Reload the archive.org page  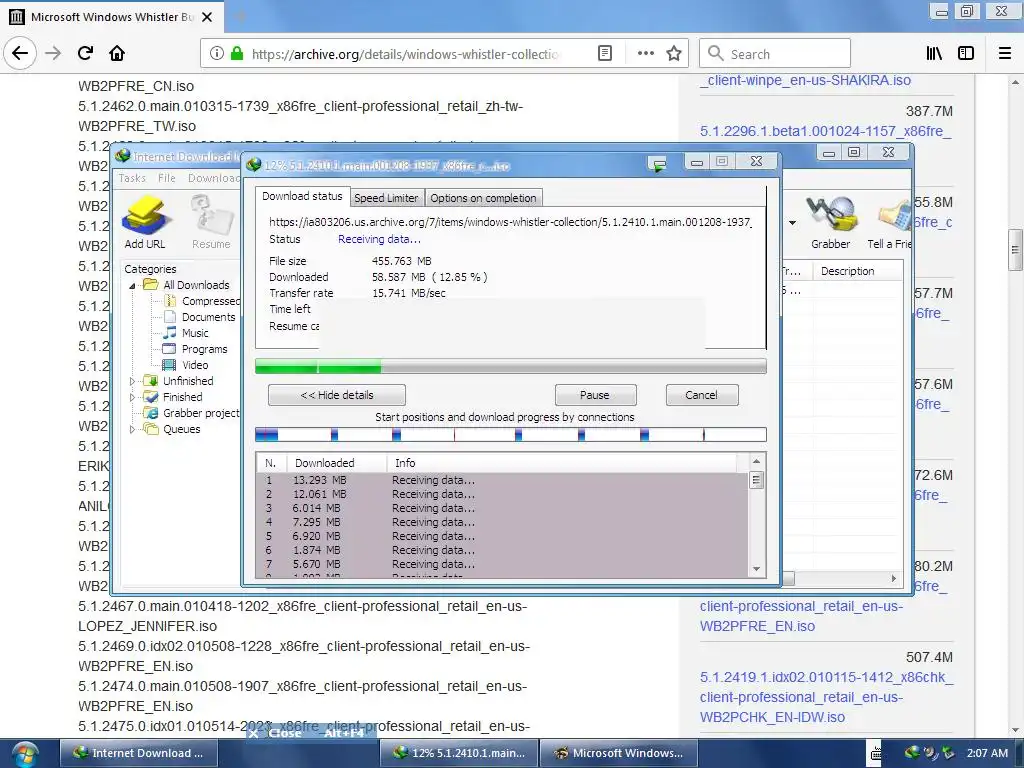click(x=85, y=54)
